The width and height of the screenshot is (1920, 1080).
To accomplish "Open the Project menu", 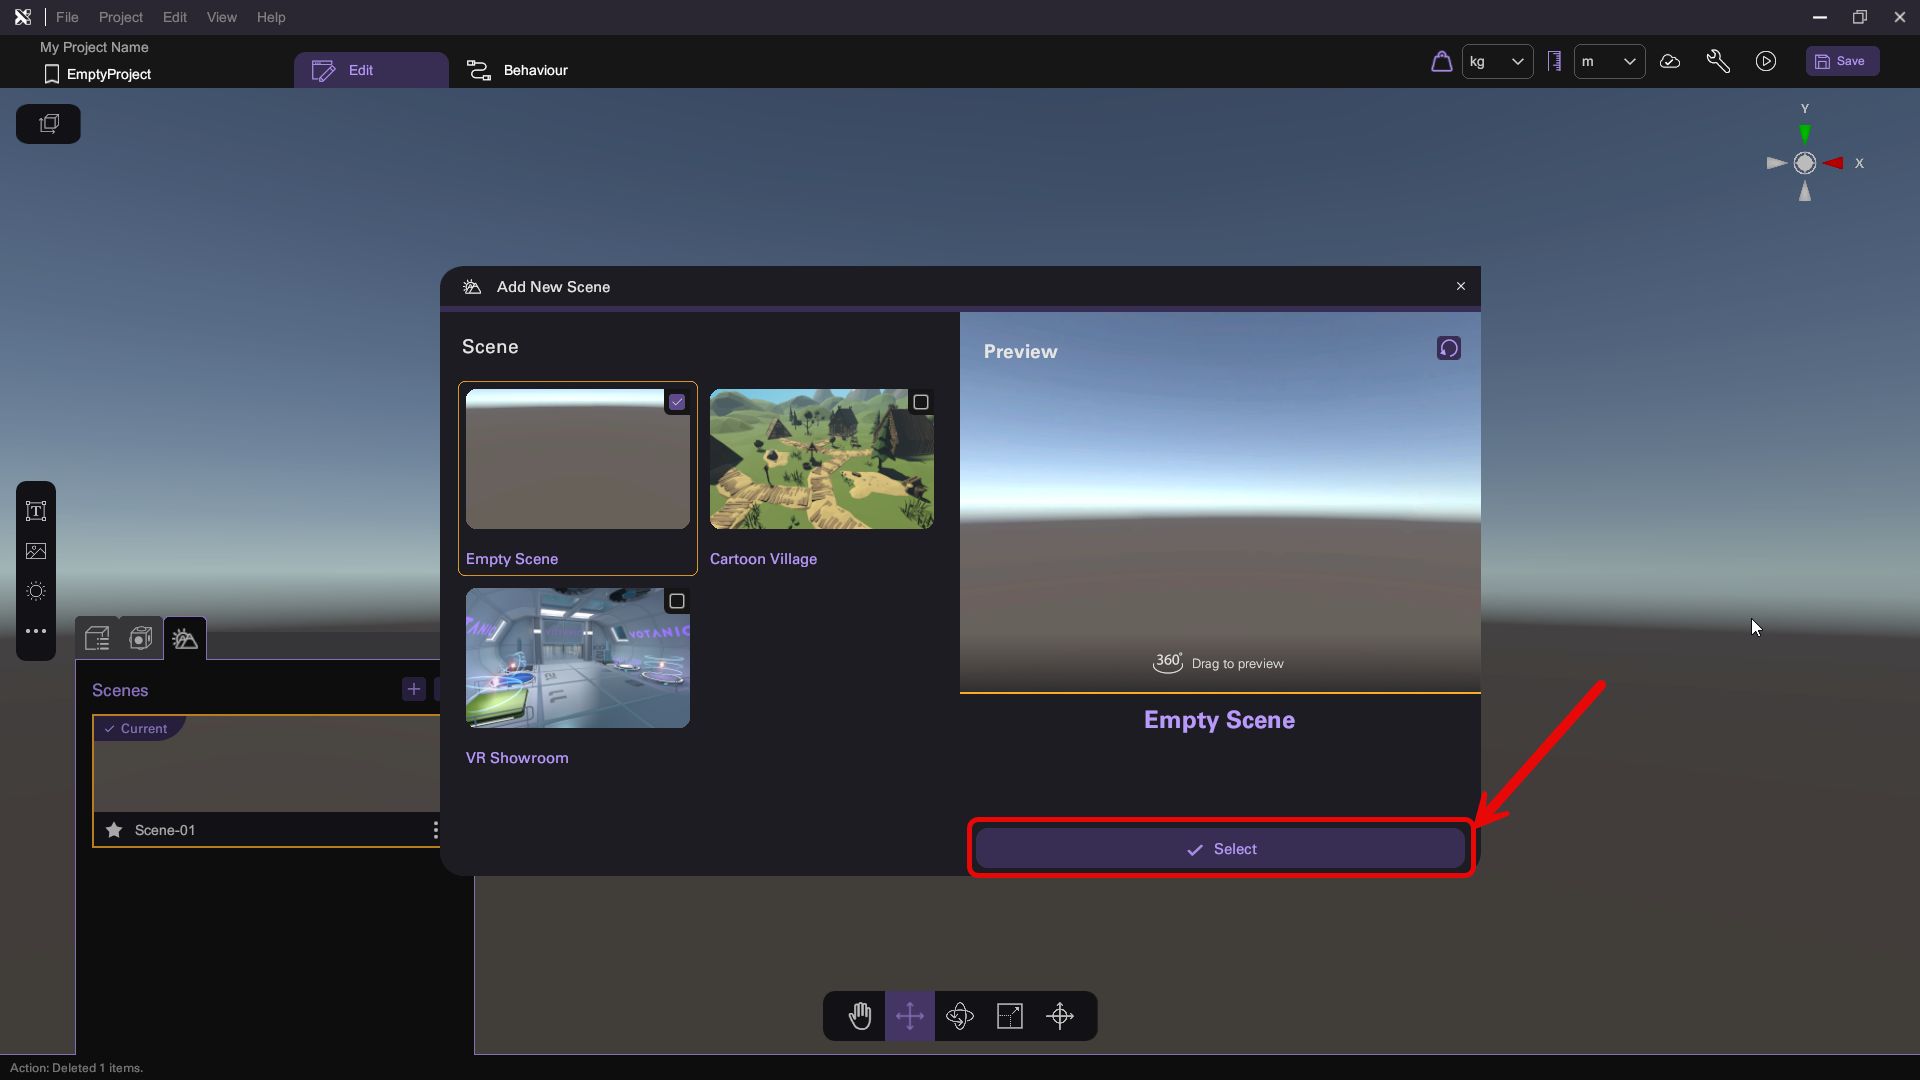I will (120, 17).
